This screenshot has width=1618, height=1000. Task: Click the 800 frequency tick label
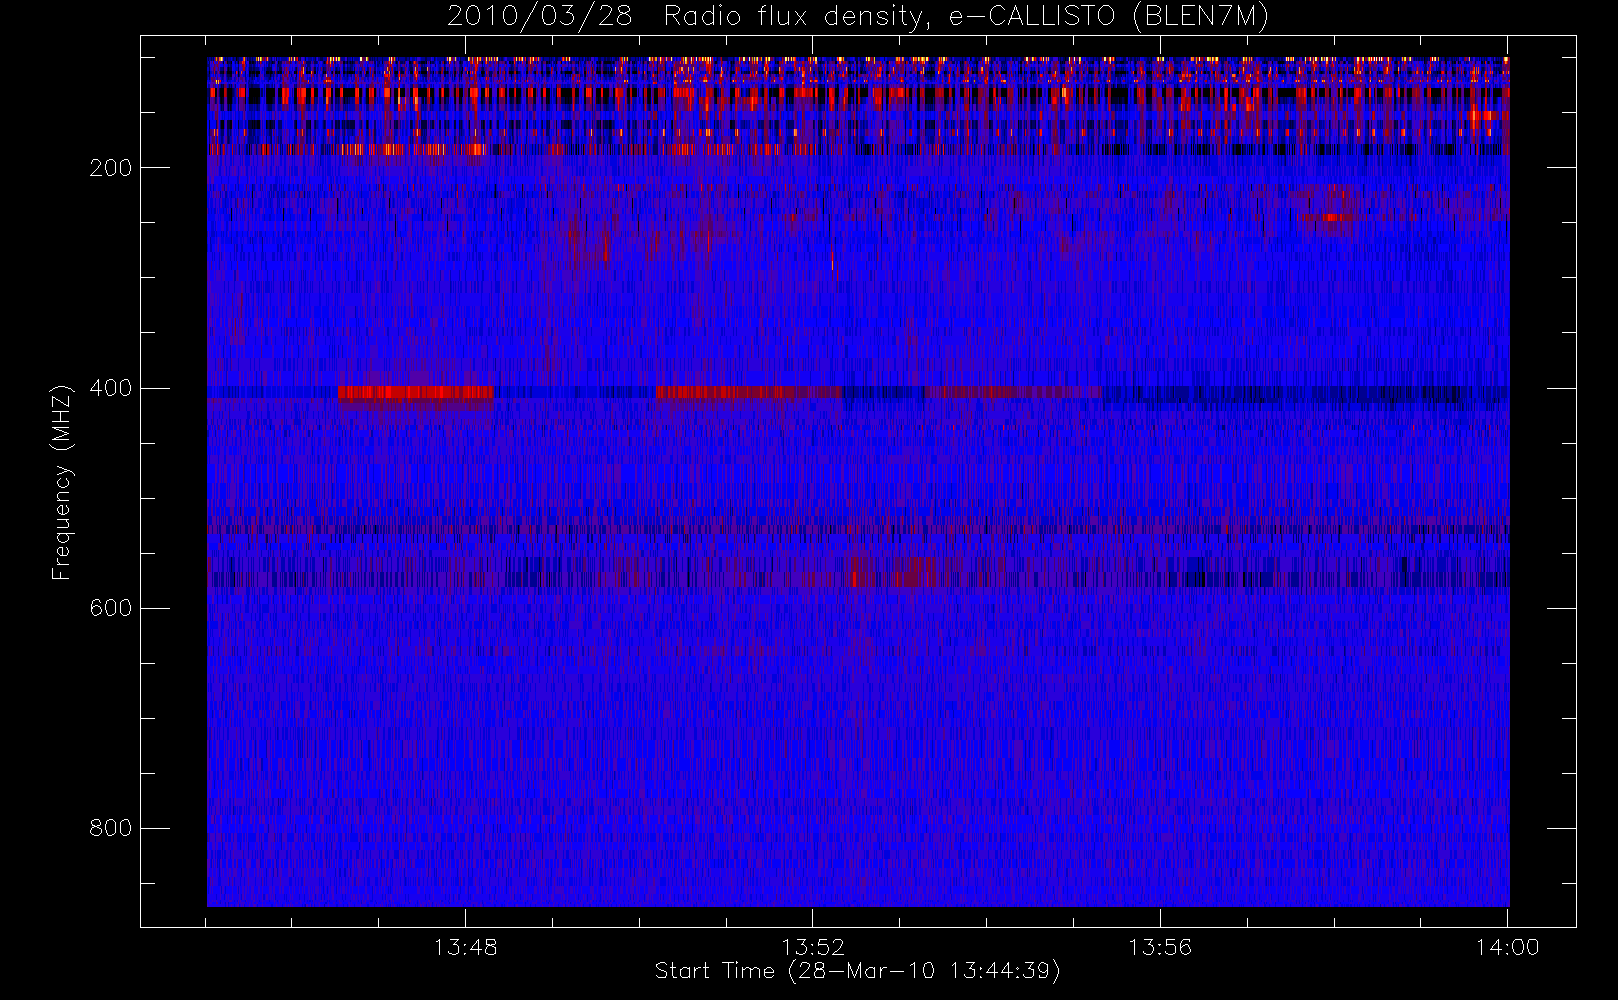click(x=110, y=828)
